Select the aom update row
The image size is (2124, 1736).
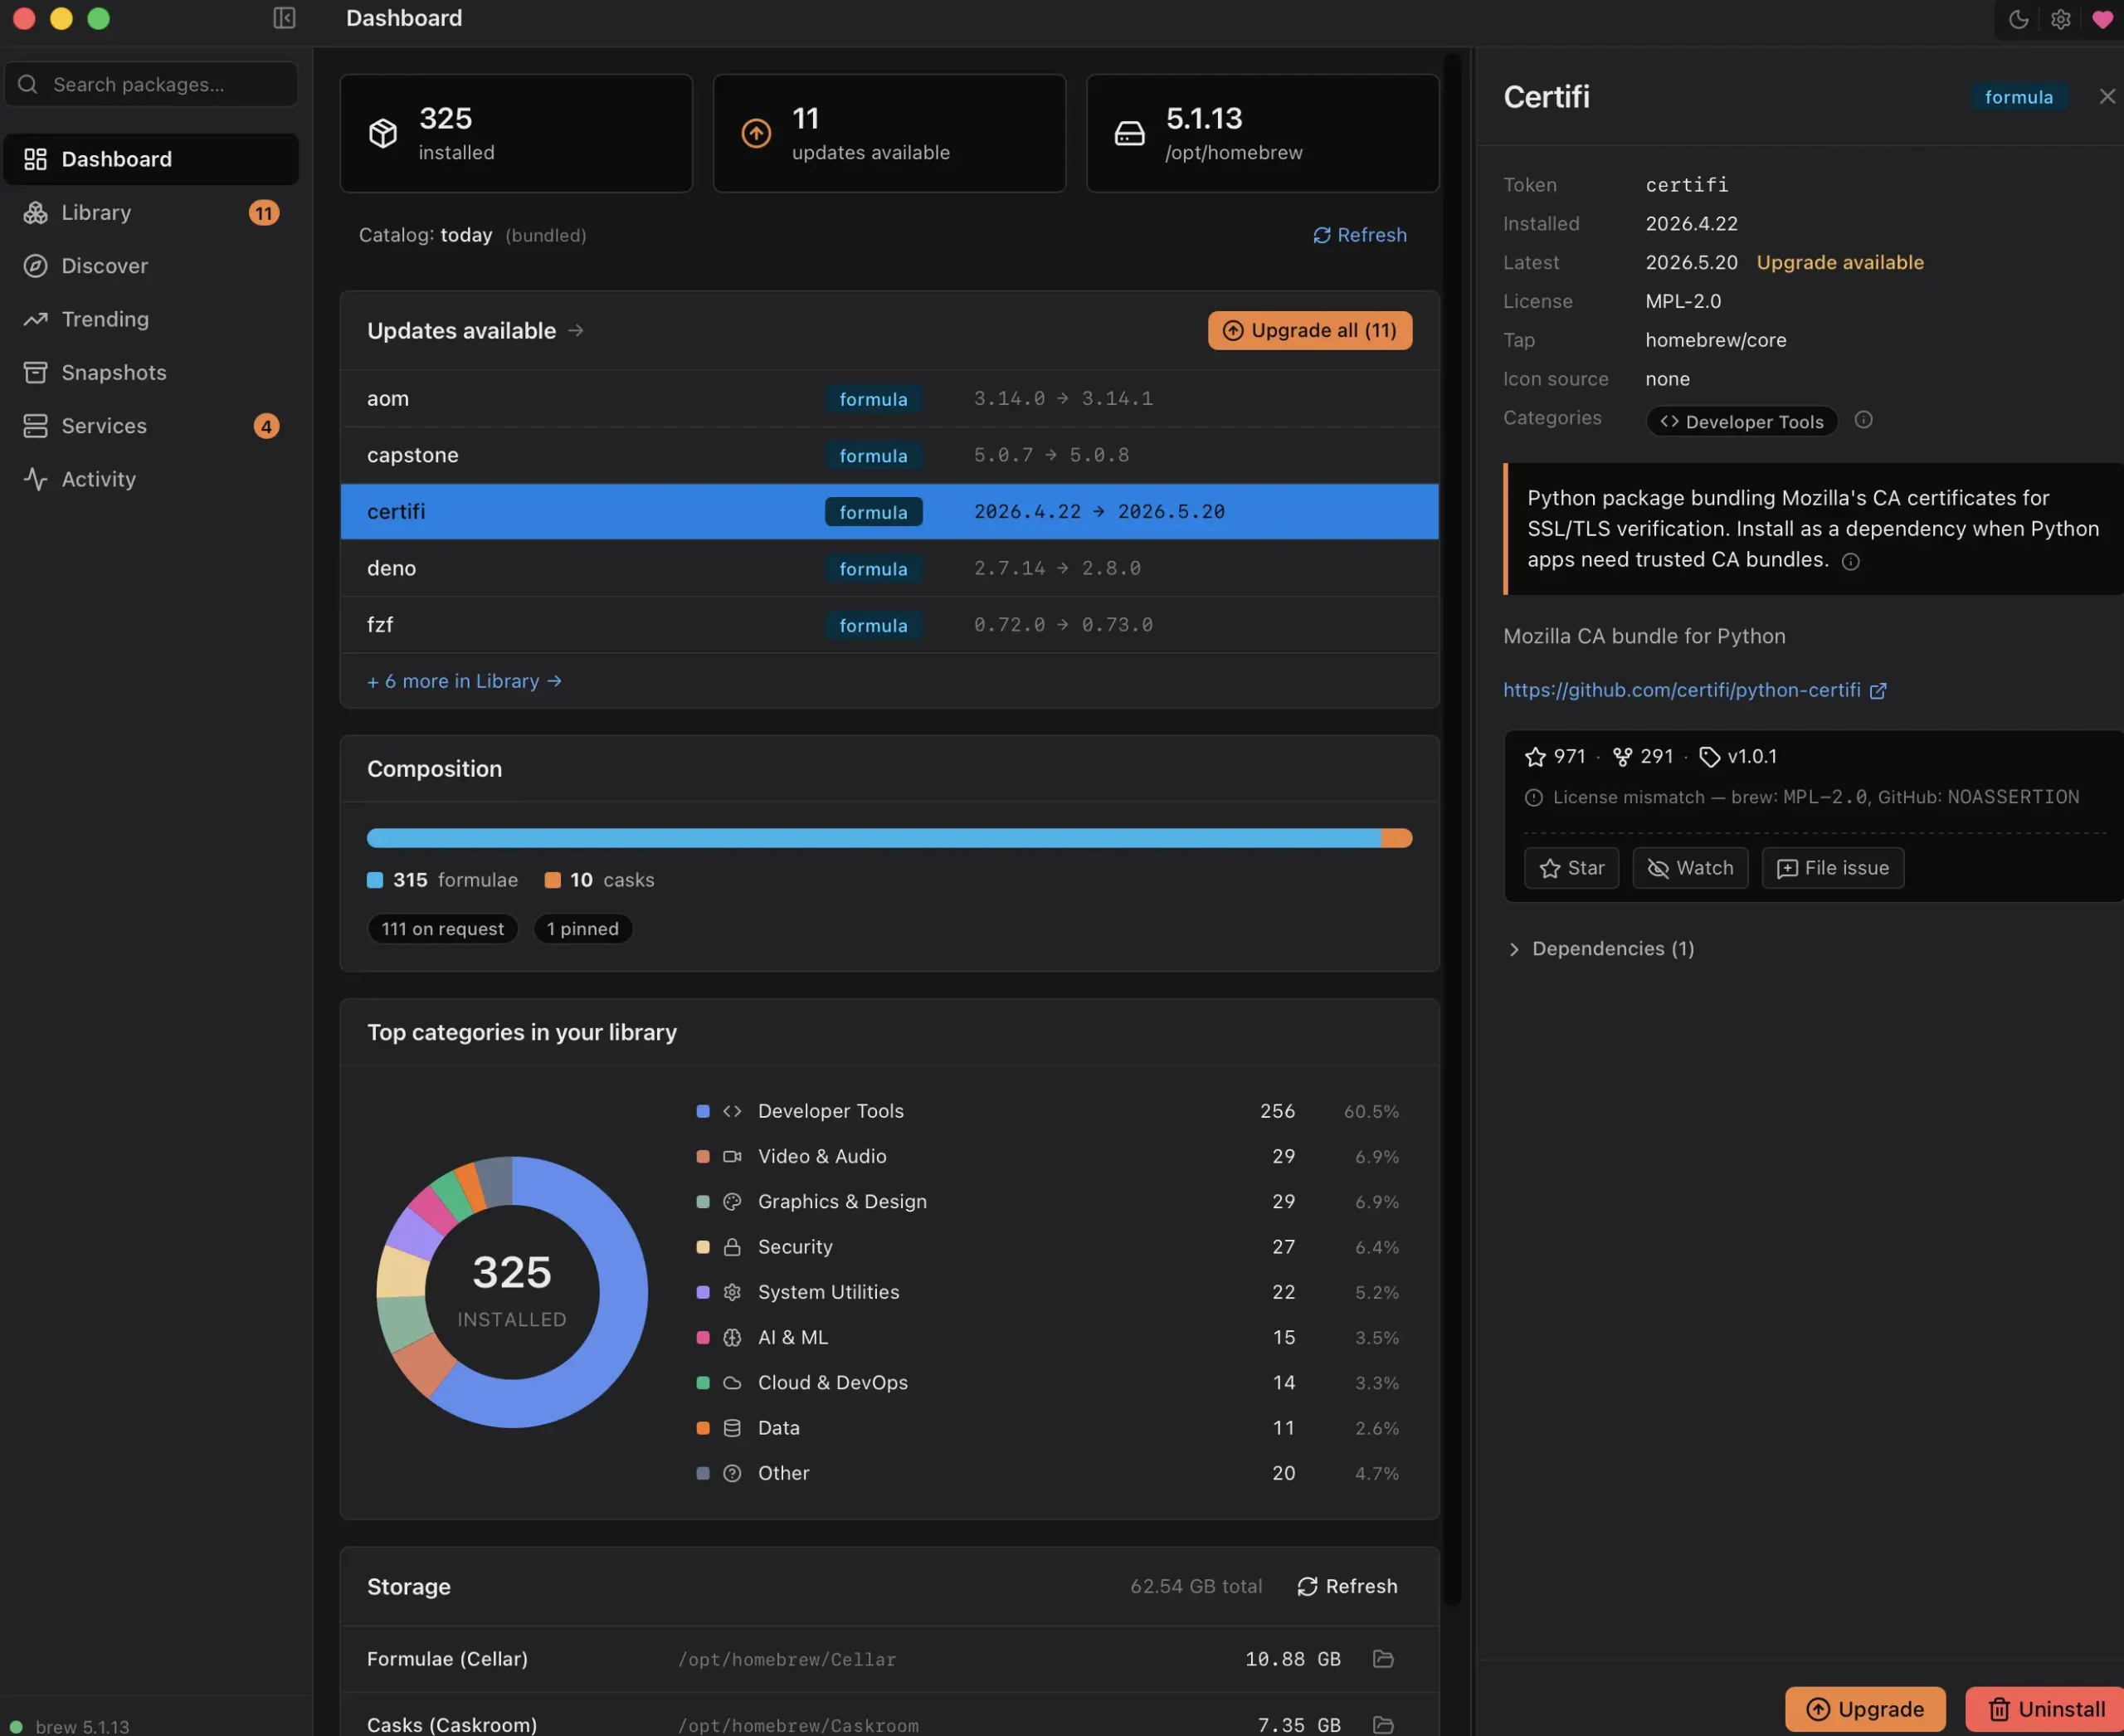click(x=889, y=398)
